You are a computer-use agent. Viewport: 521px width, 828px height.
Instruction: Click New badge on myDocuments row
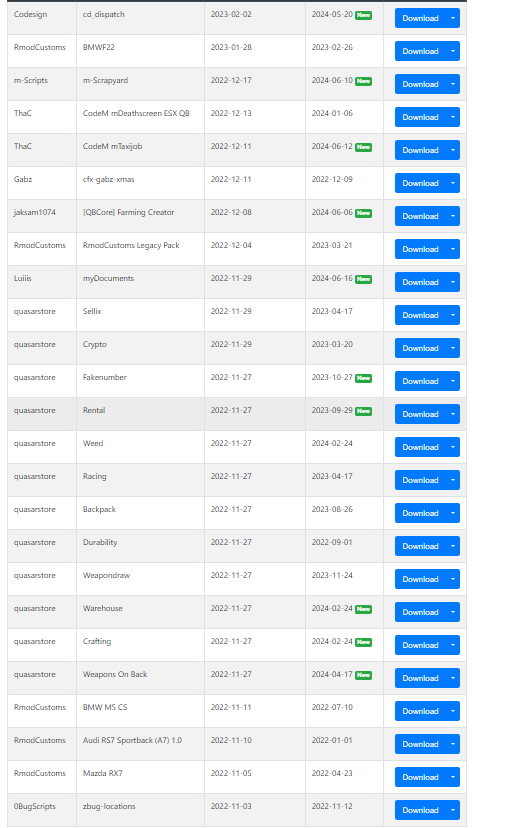click(363, 279)
